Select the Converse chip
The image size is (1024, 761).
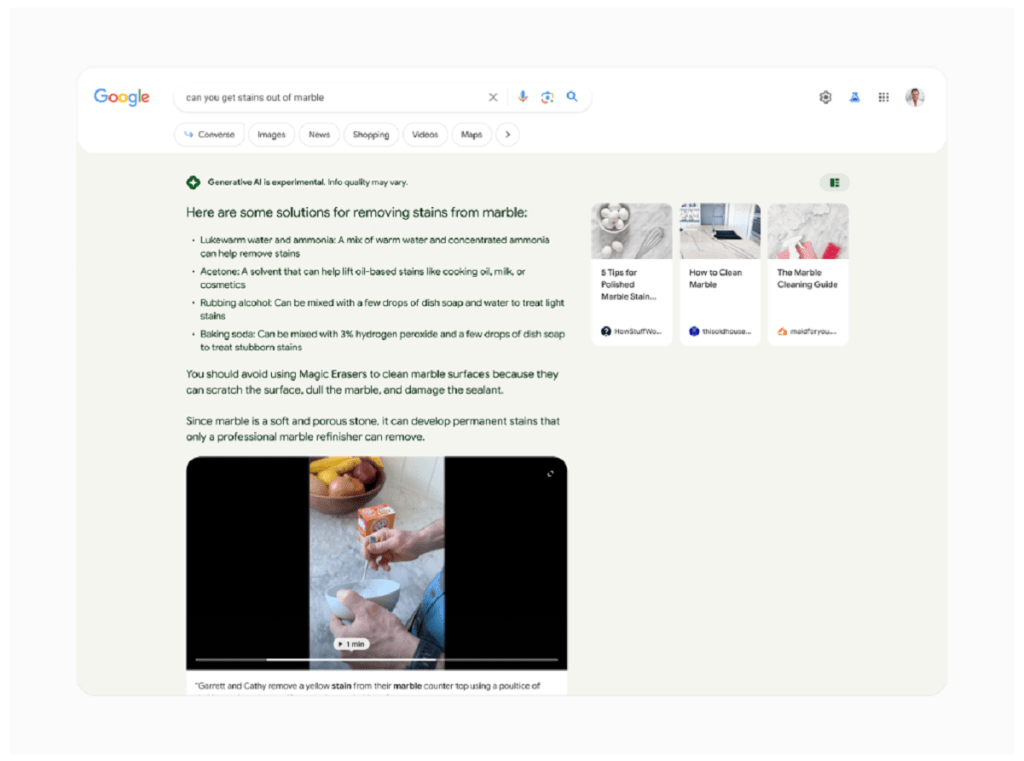pos(209,134)
